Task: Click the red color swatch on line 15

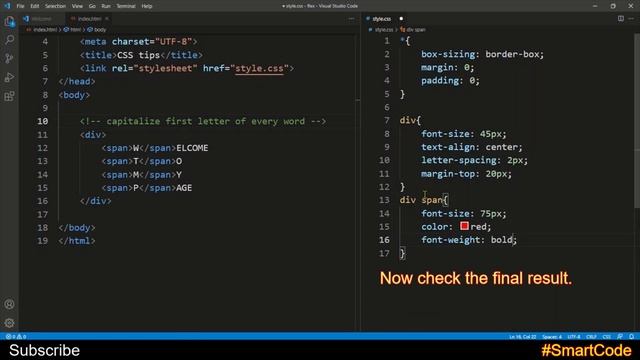Action: coord(464,226)
